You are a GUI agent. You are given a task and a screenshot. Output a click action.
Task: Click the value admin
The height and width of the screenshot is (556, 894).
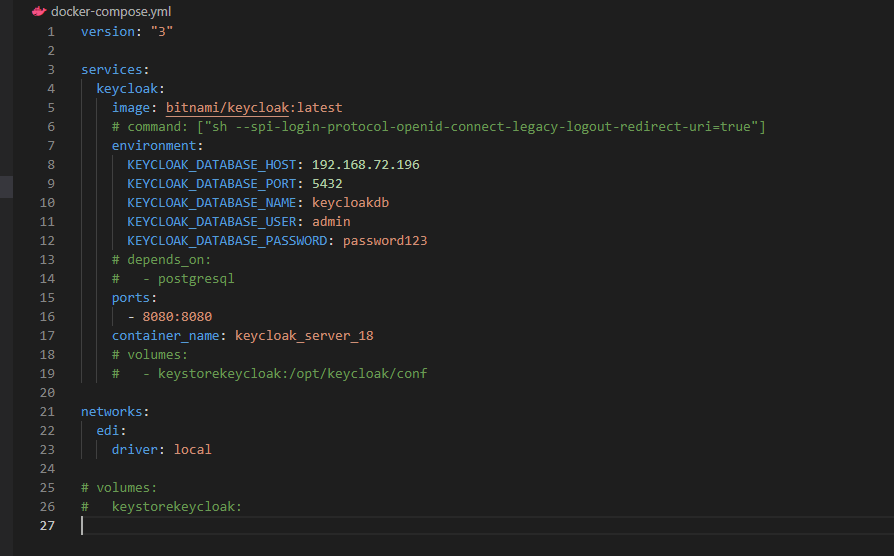pos(331,221)
